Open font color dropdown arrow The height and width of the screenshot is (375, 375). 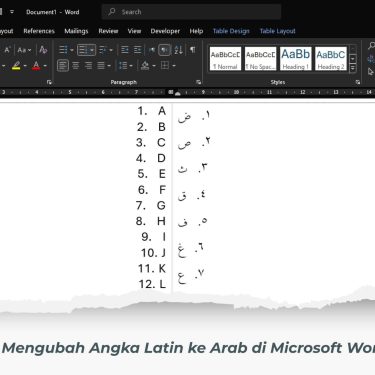click(x=45, y=66)
